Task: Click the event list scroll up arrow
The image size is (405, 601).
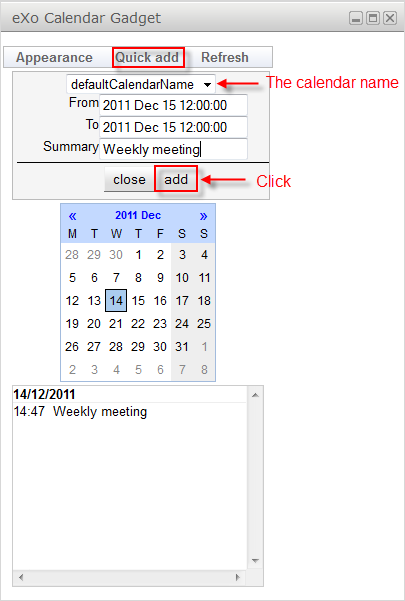Action: click(x=255, y=395)
